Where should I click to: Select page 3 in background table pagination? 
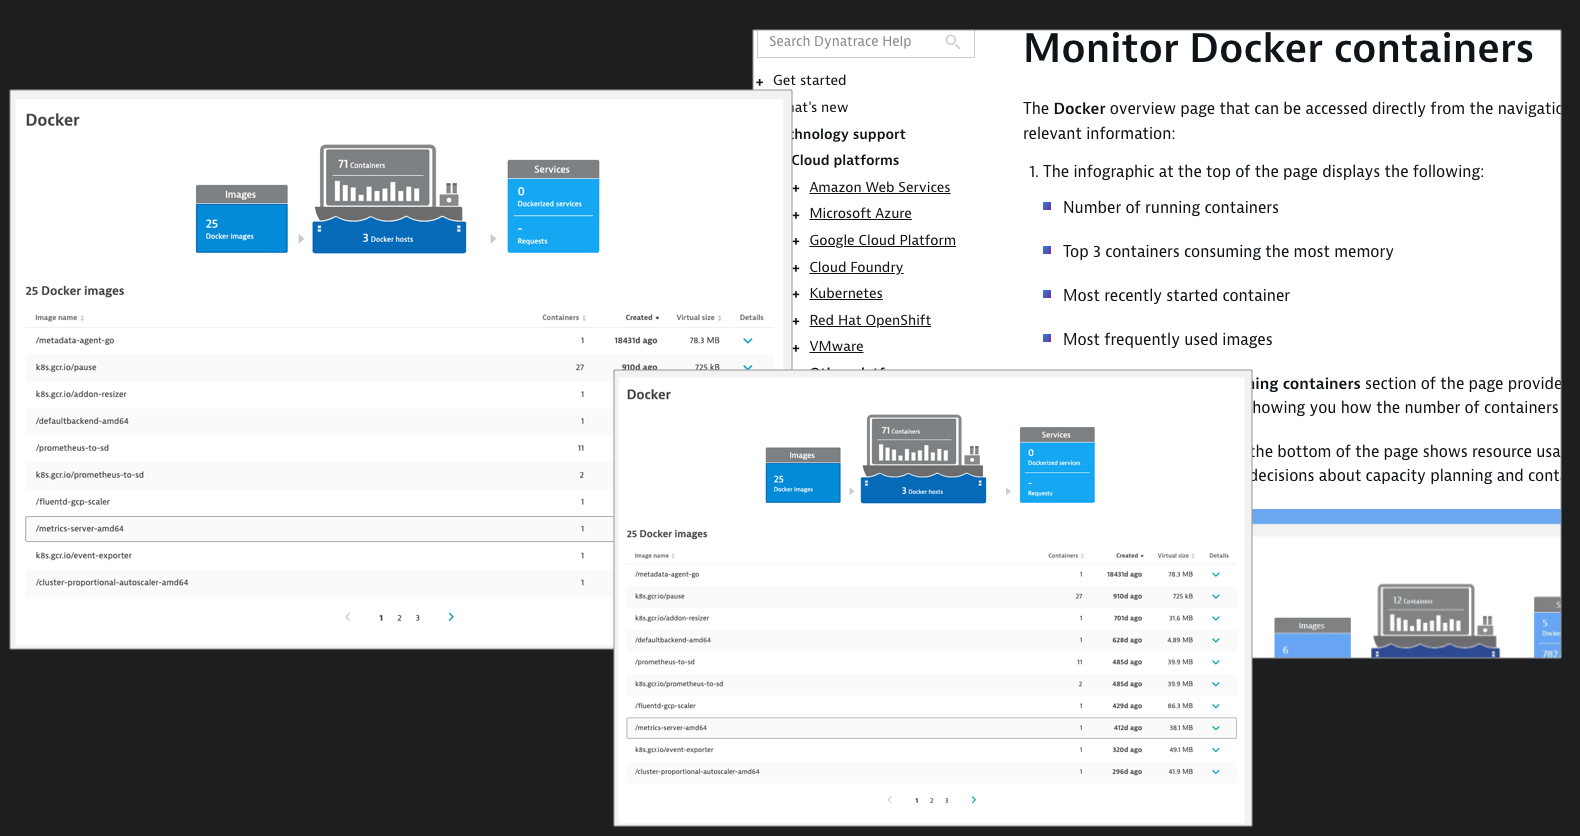click(x=418, y=618)
